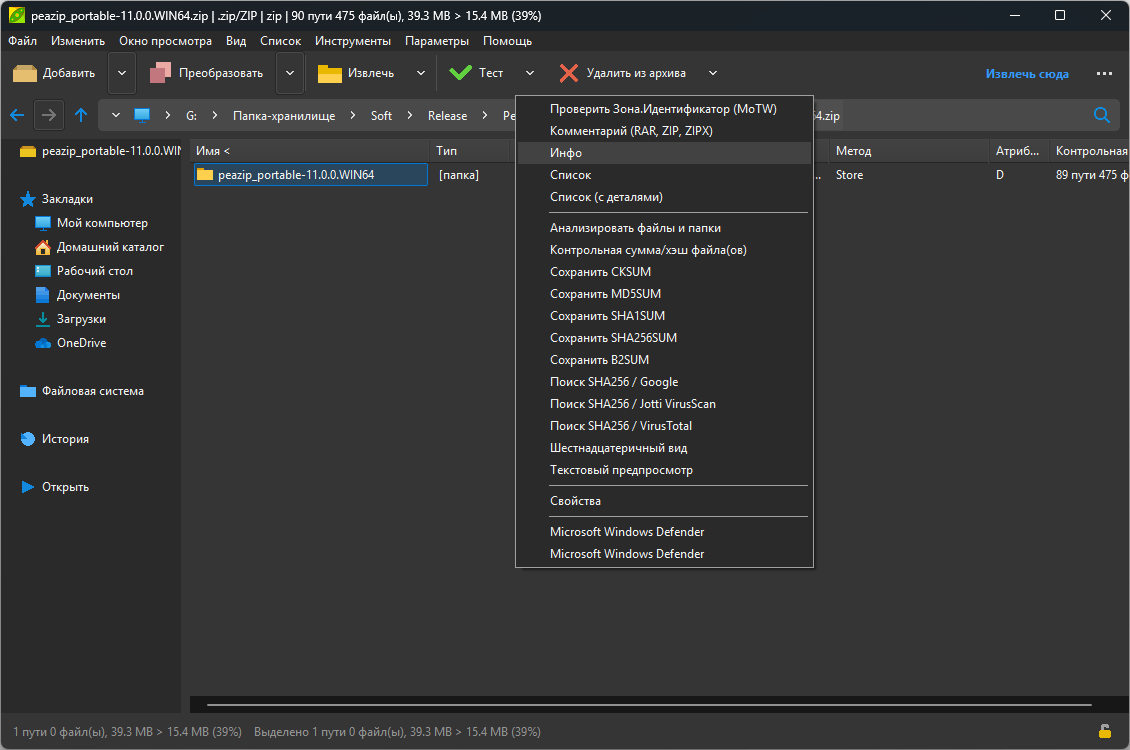Open the Tools menu in menu bar
The image size is (1130, 750).
(x=352, y=41)
